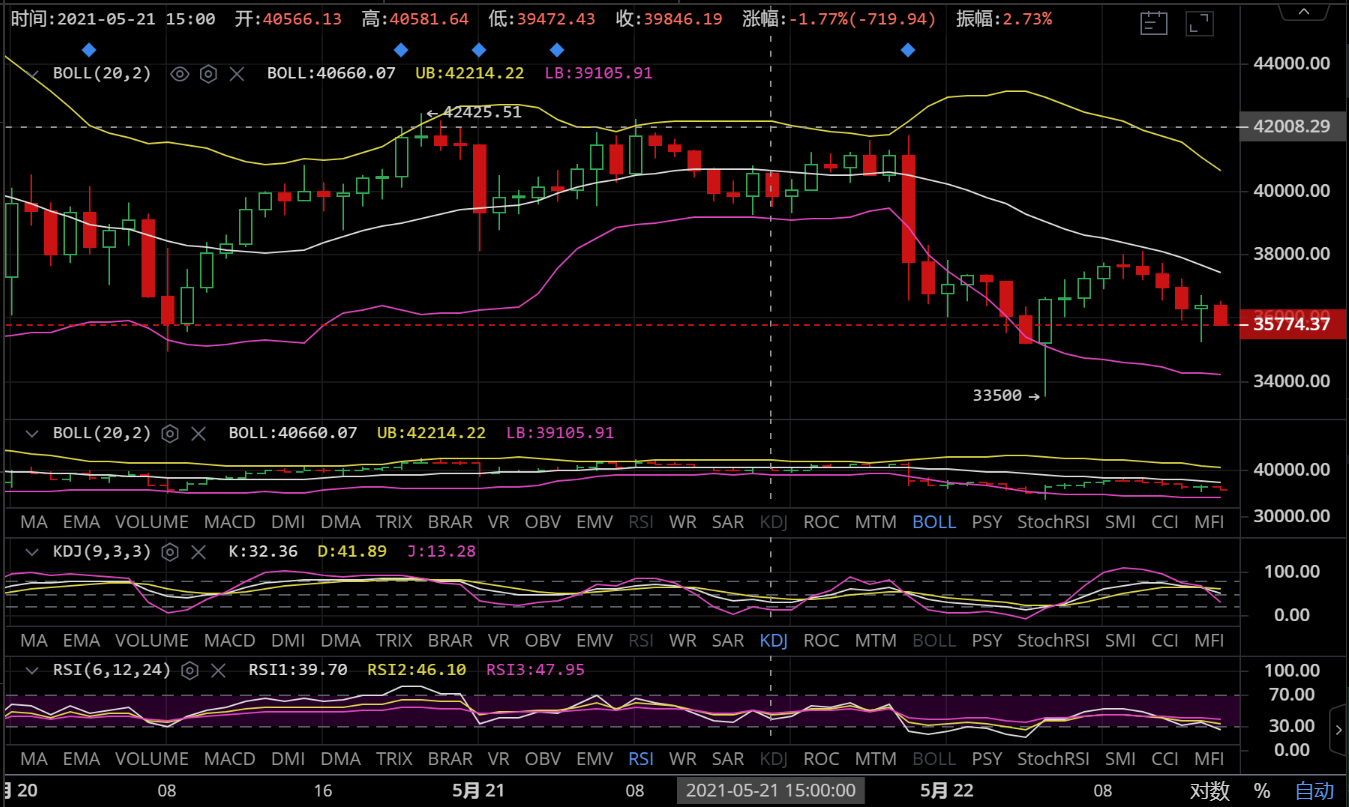
Task: Collapse the RSI(6,12,24) indicator panel
Action: (x=33, y=670)
